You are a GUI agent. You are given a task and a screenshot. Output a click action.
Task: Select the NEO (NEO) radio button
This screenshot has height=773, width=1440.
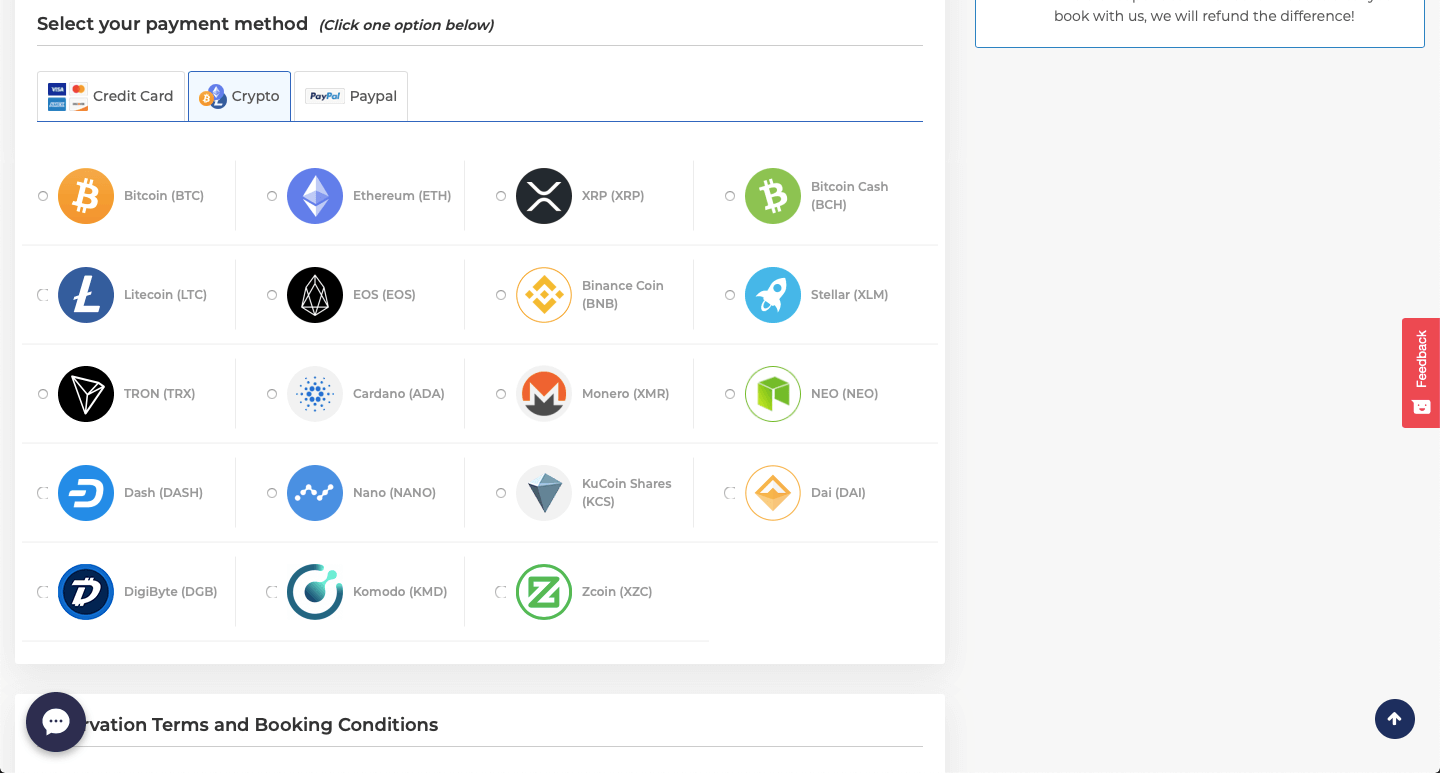pyautogui.click(x=730, y=394)
